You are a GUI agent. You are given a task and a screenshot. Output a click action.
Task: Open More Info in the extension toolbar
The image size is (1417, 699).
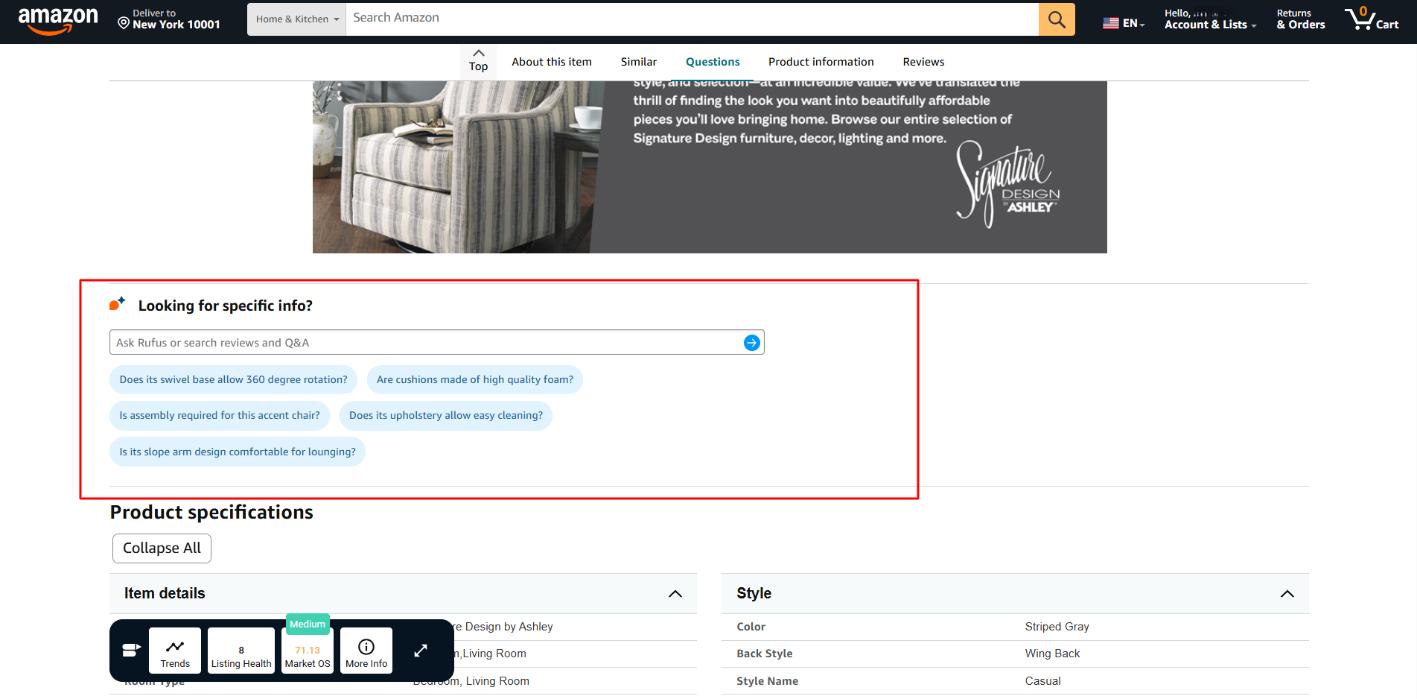coord(368,651)
